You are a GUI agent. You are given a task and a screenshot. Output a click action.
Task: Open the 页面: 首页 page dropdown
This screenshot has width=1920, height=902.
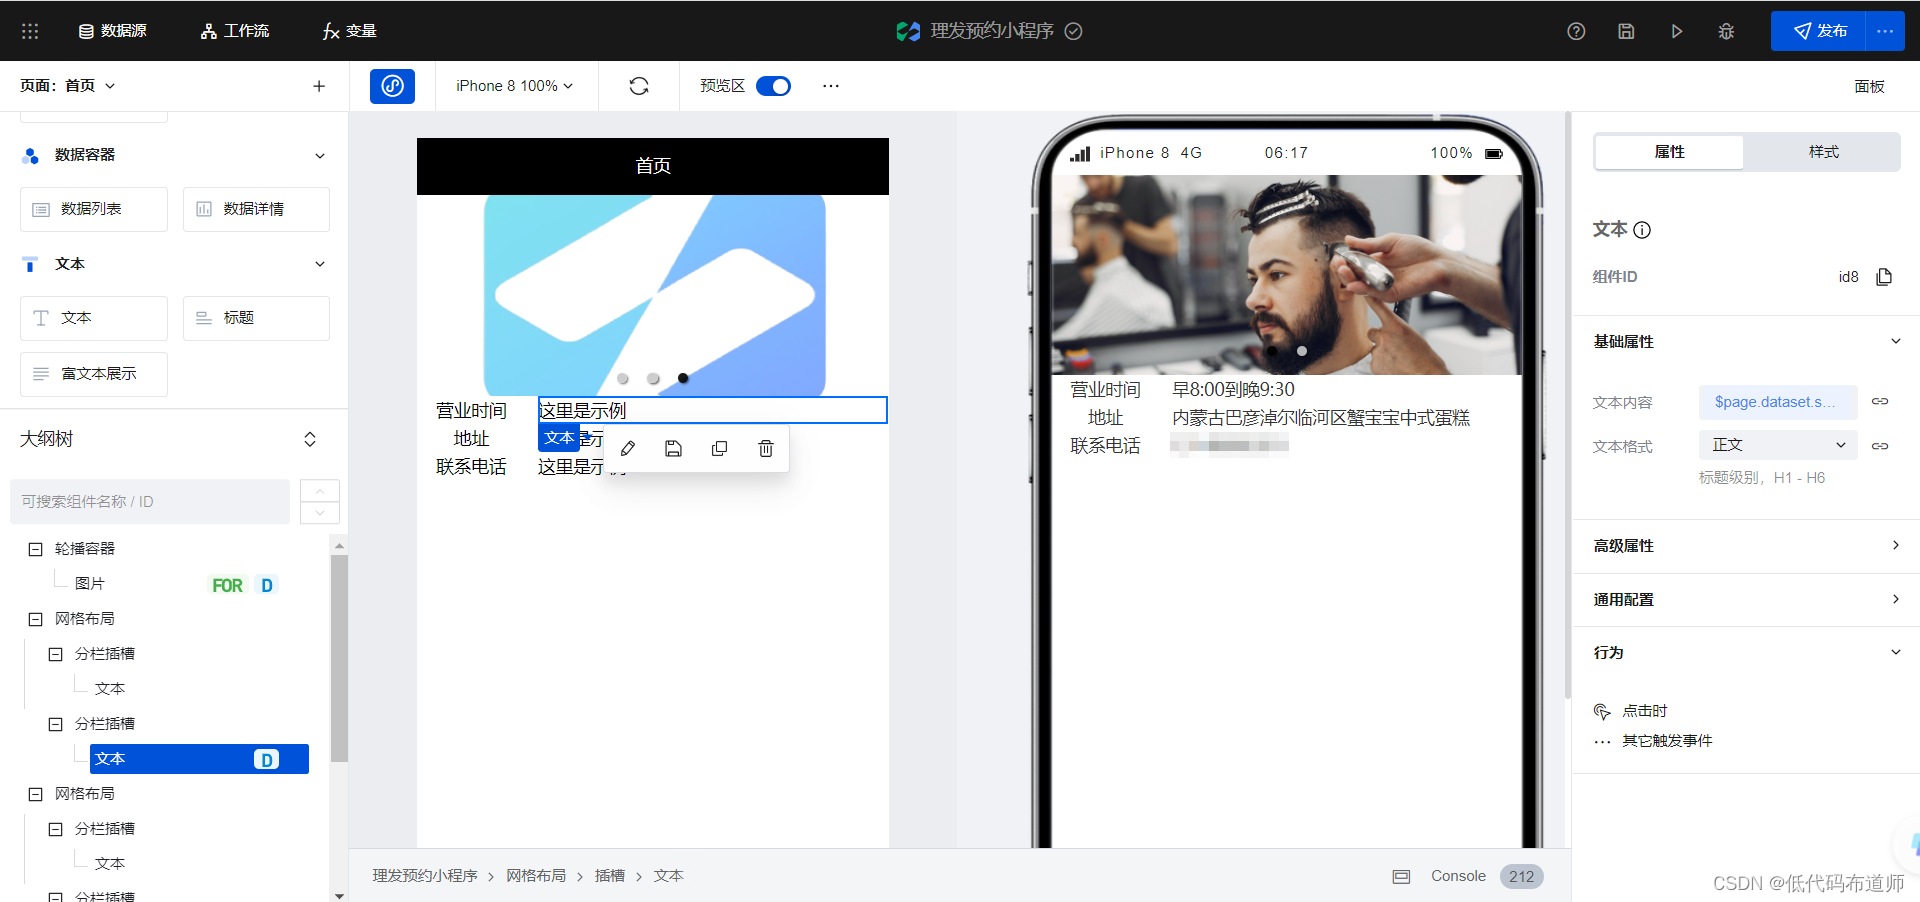point(68,86)
